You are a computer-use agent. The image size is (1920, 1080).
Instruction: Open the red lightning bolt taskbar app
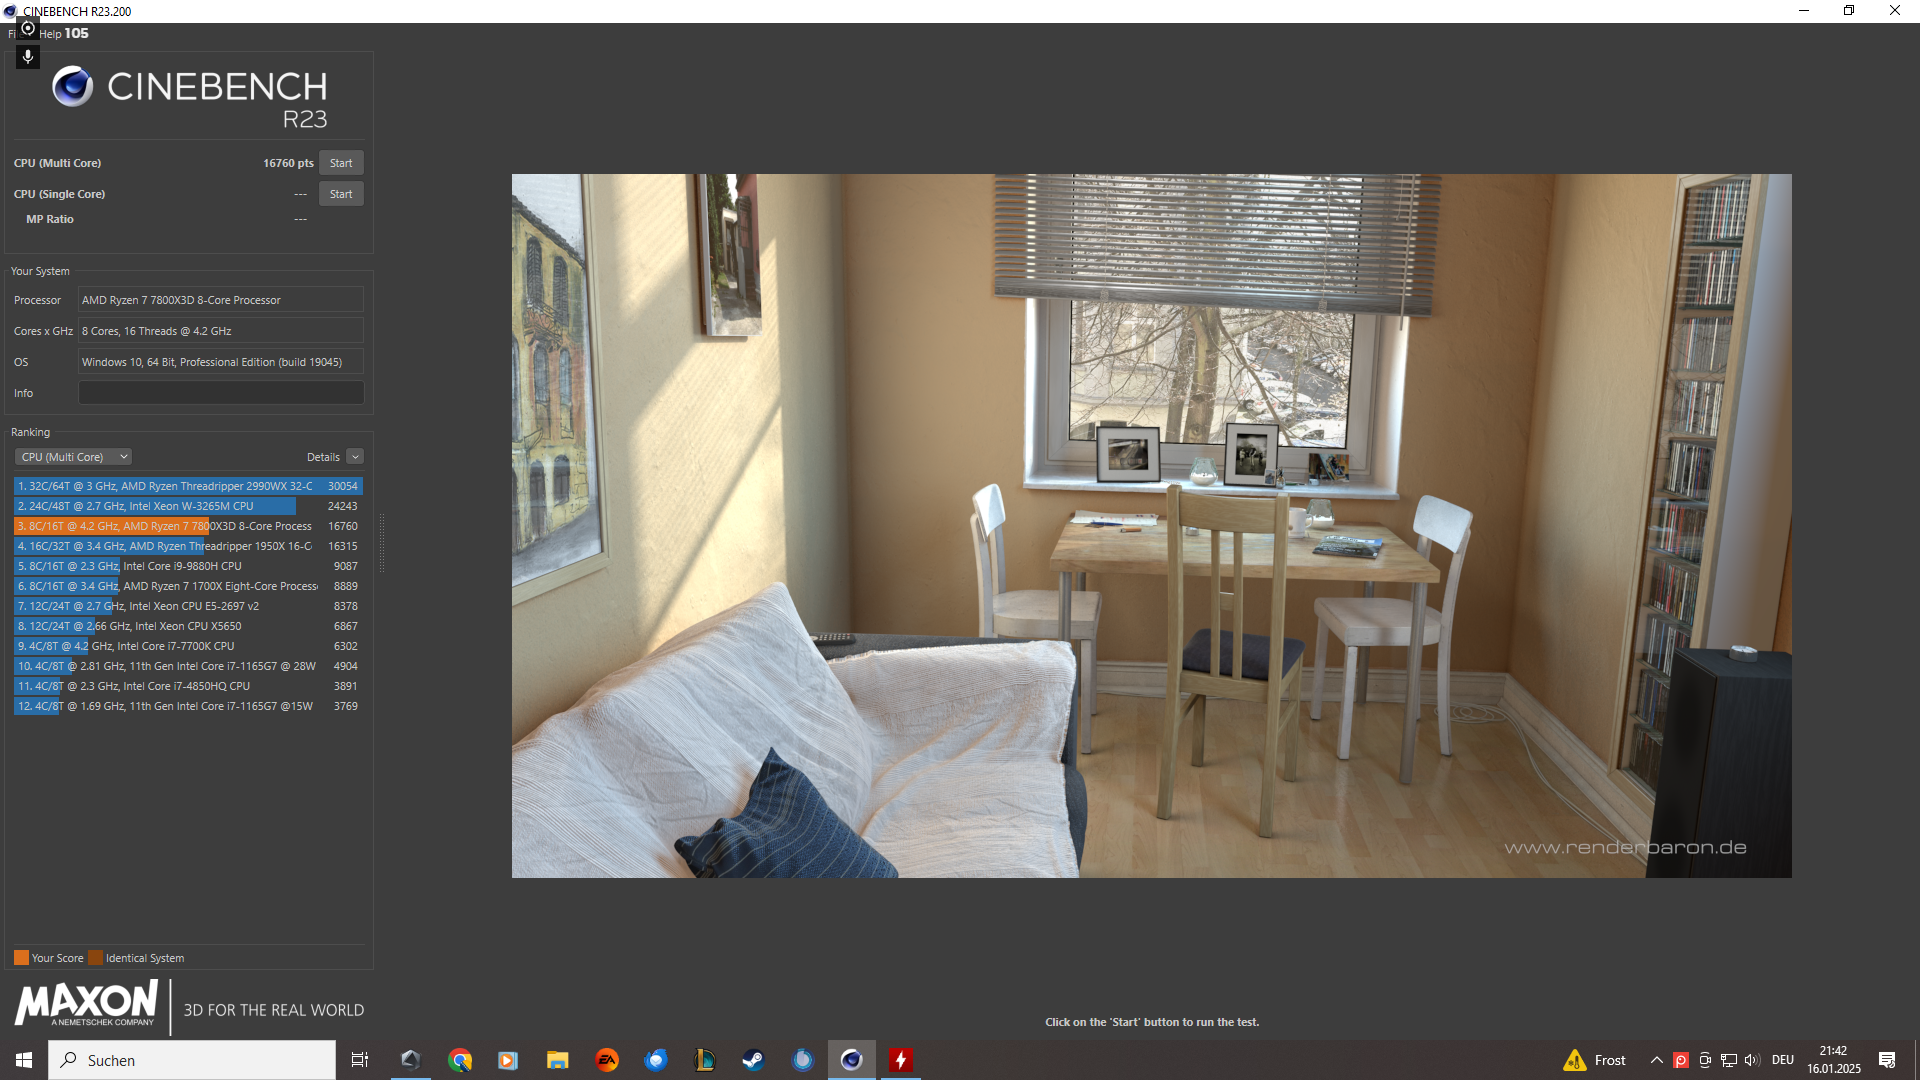(x=901, y=1060)
